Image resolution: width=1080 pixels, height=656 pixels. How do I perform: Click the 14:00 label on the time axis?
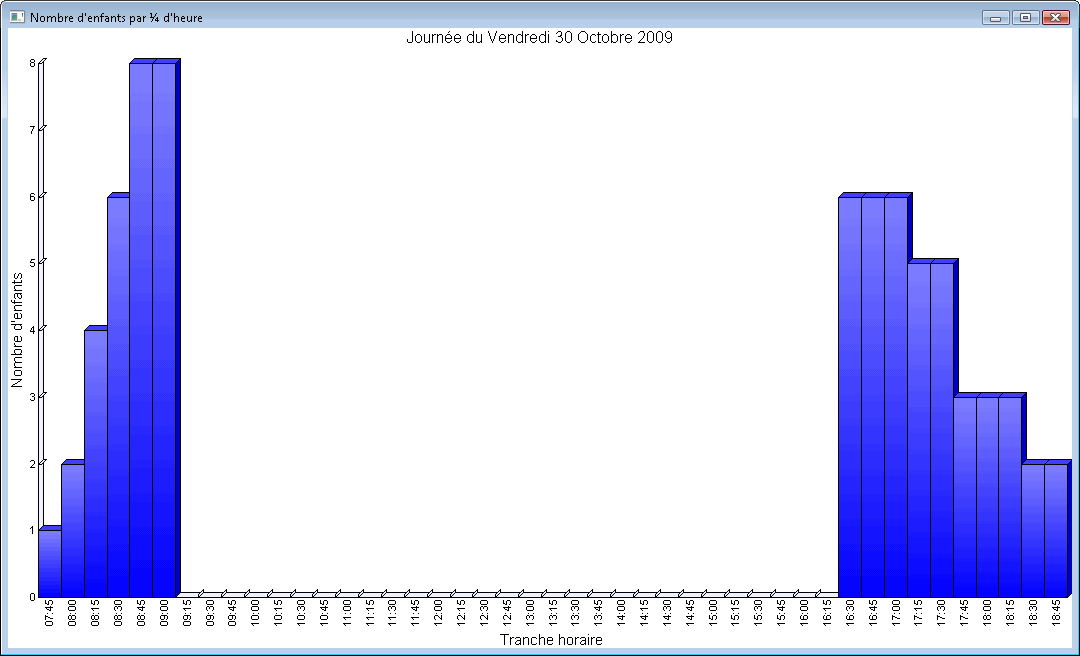click(621, 613)
